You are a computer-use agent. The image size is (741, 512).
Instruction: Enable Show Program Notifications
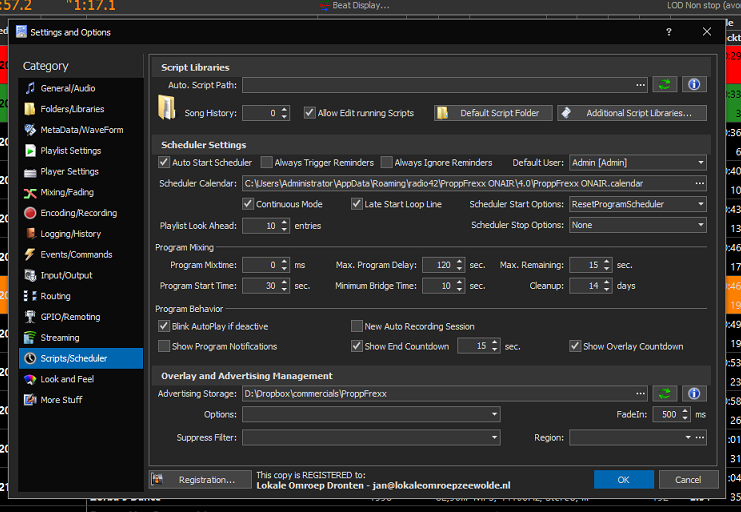point(164,346)
